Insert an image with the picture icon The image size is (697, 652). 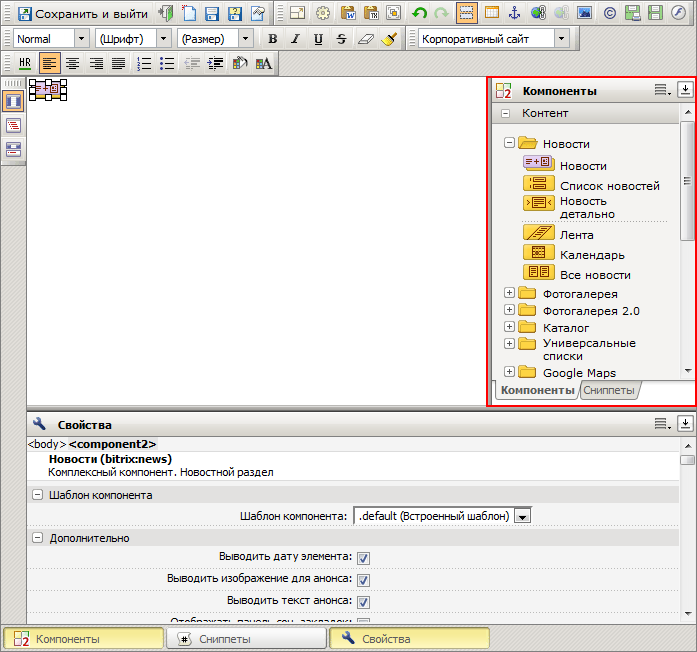click(584, 13)
